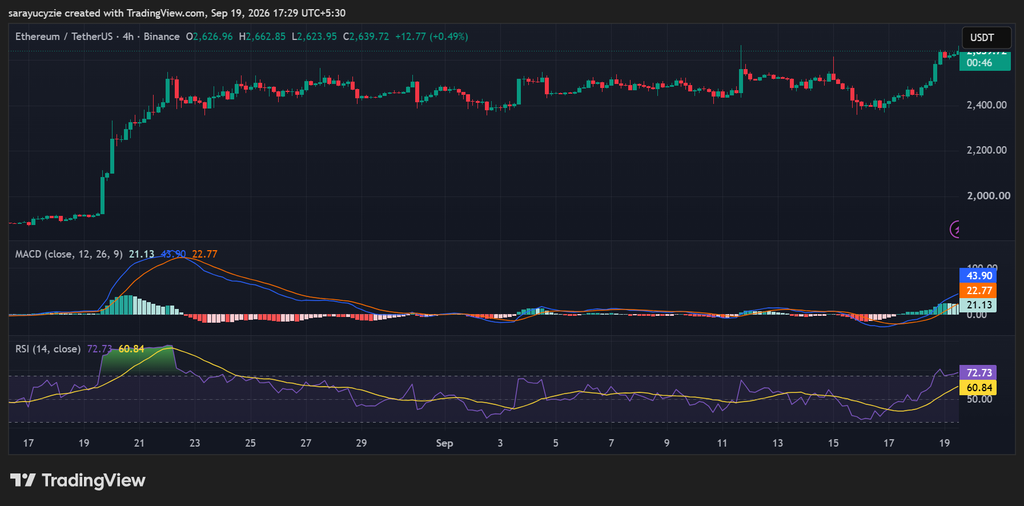Click the 2,000.00 price scale label

[986, 196]
